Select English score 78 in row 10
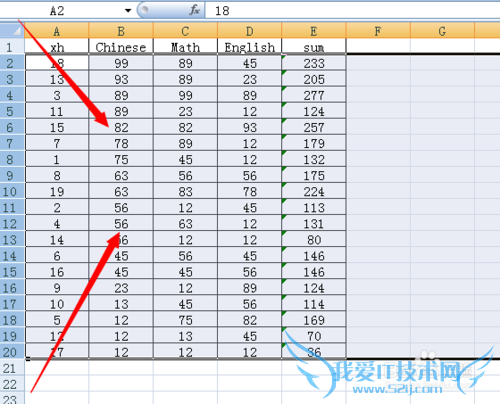The width and height of the screenshot is (500, 404). (250, 191)
